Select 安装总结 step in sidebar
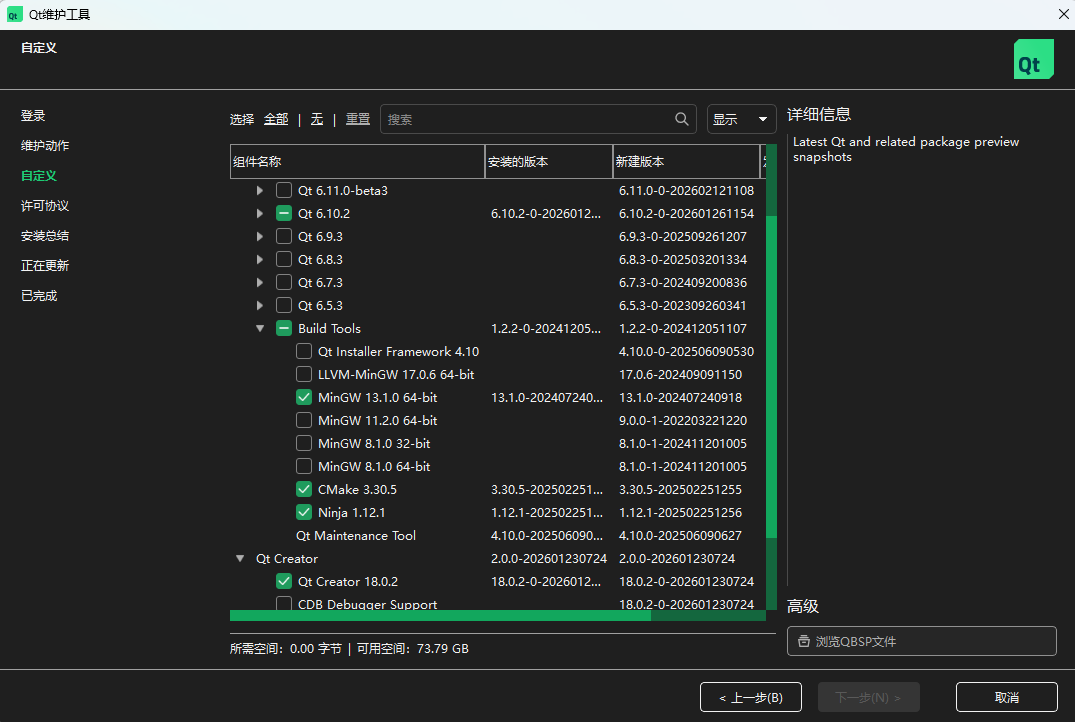Image resolution: width=1075 pixels, height=722 pixels. [x=45, y=236]
